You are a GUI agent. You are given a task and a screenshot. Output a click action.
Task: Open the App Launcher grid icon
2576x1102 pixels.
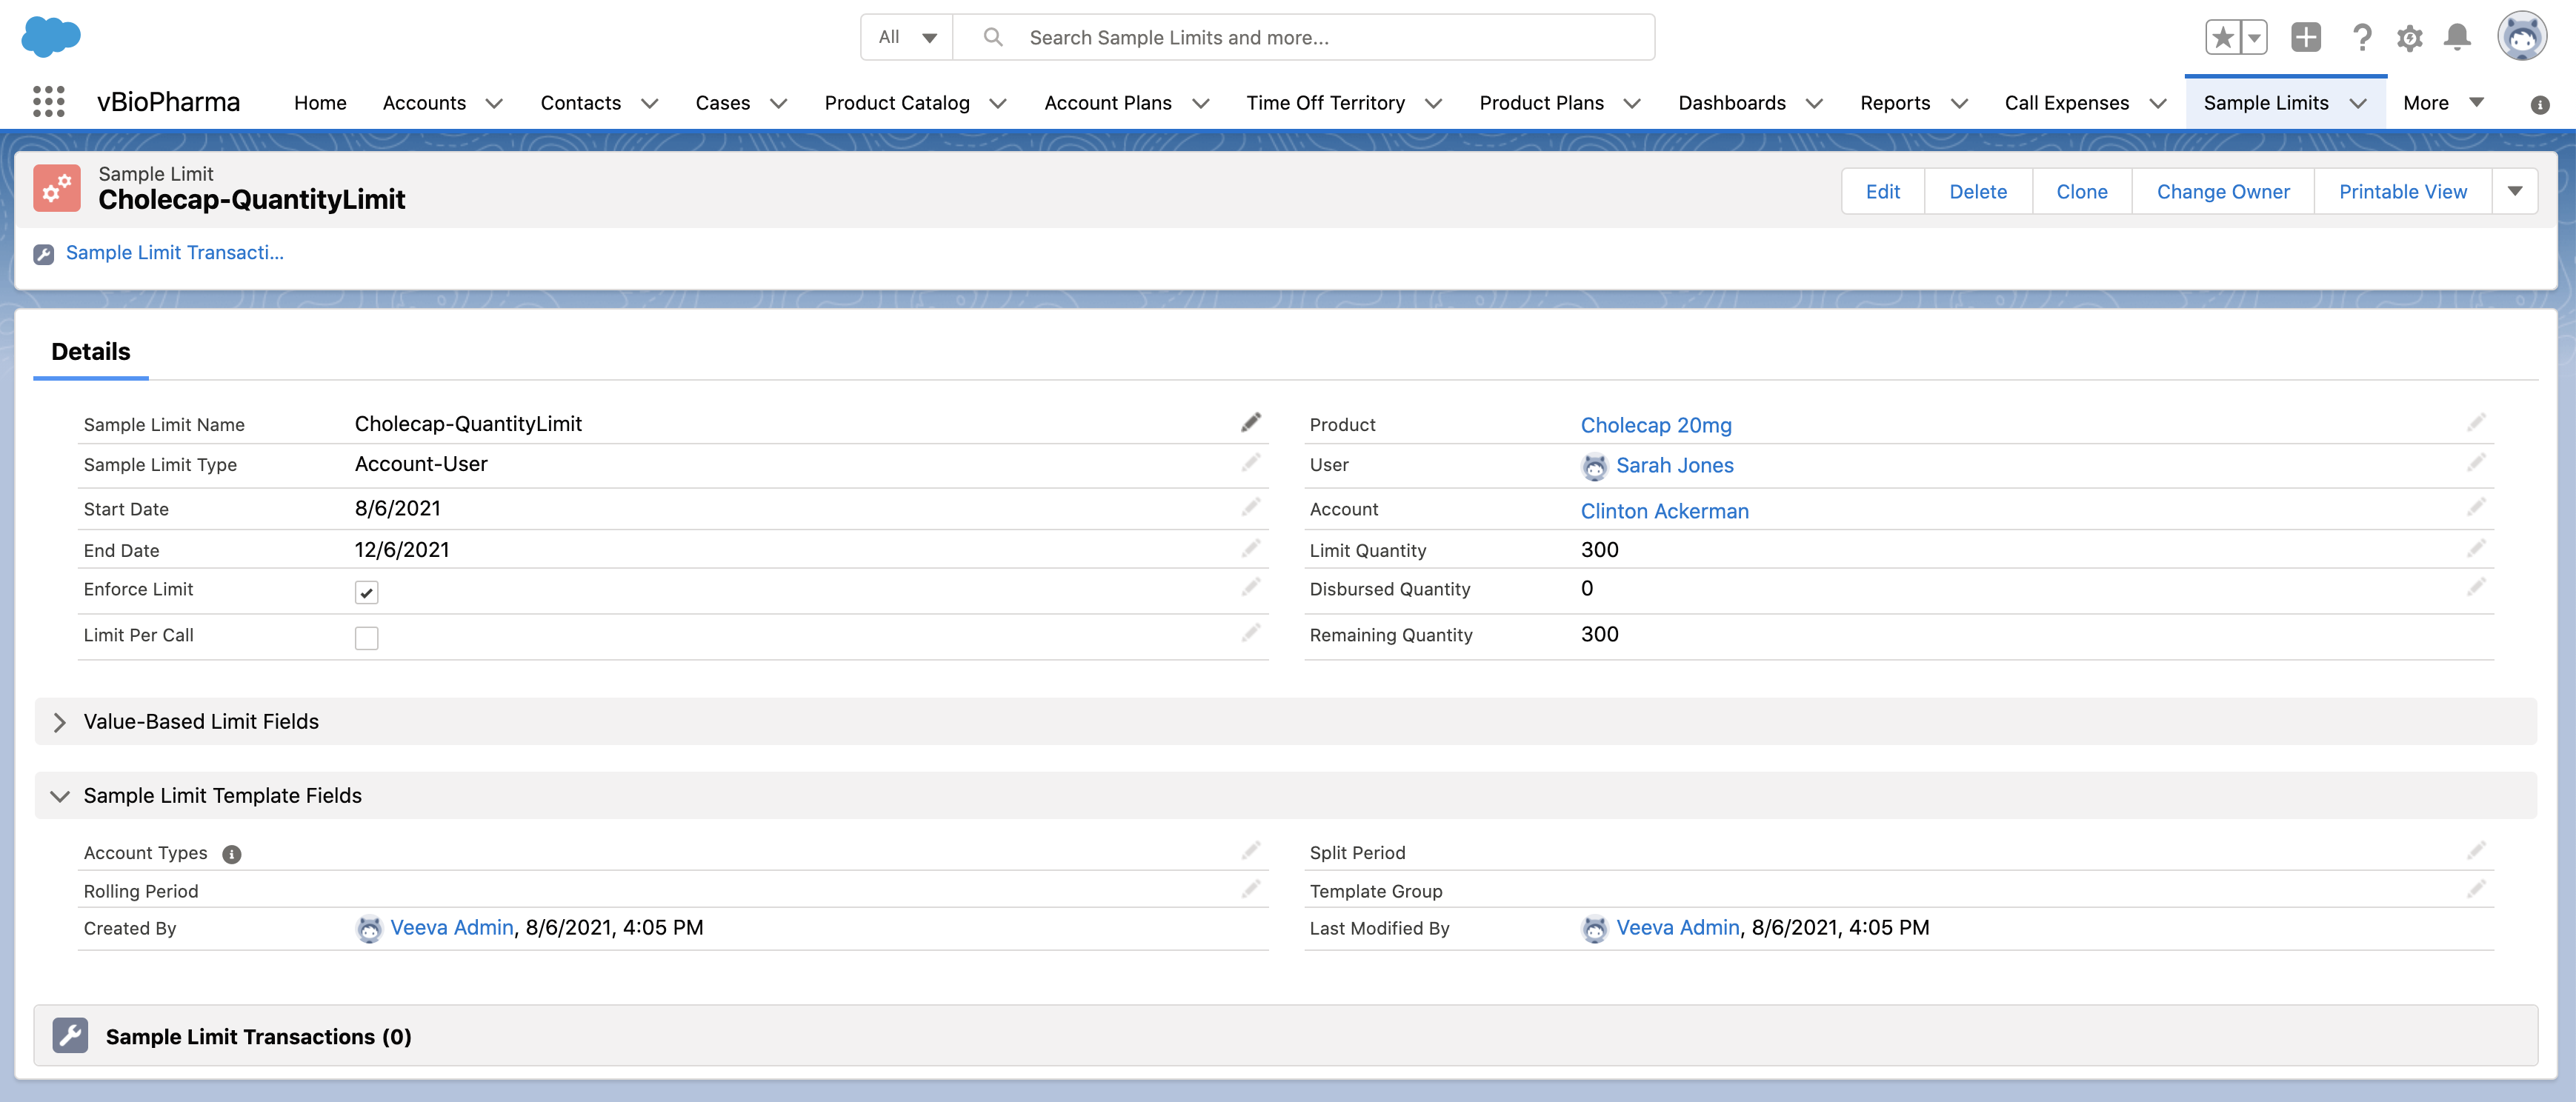pos(48,102)
